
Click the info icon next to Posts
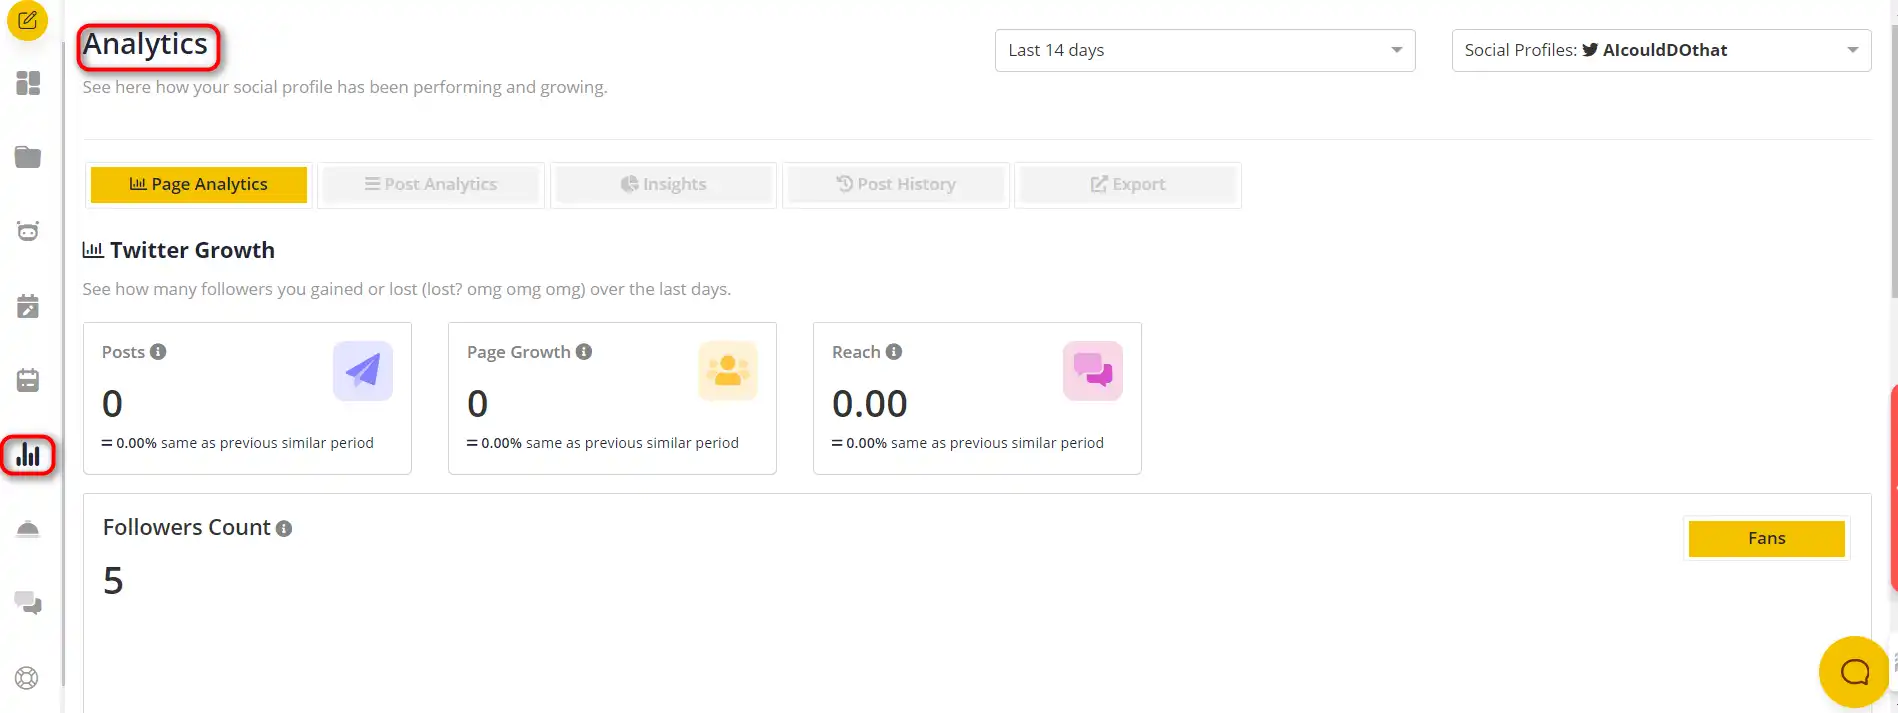tap(158, 352)
